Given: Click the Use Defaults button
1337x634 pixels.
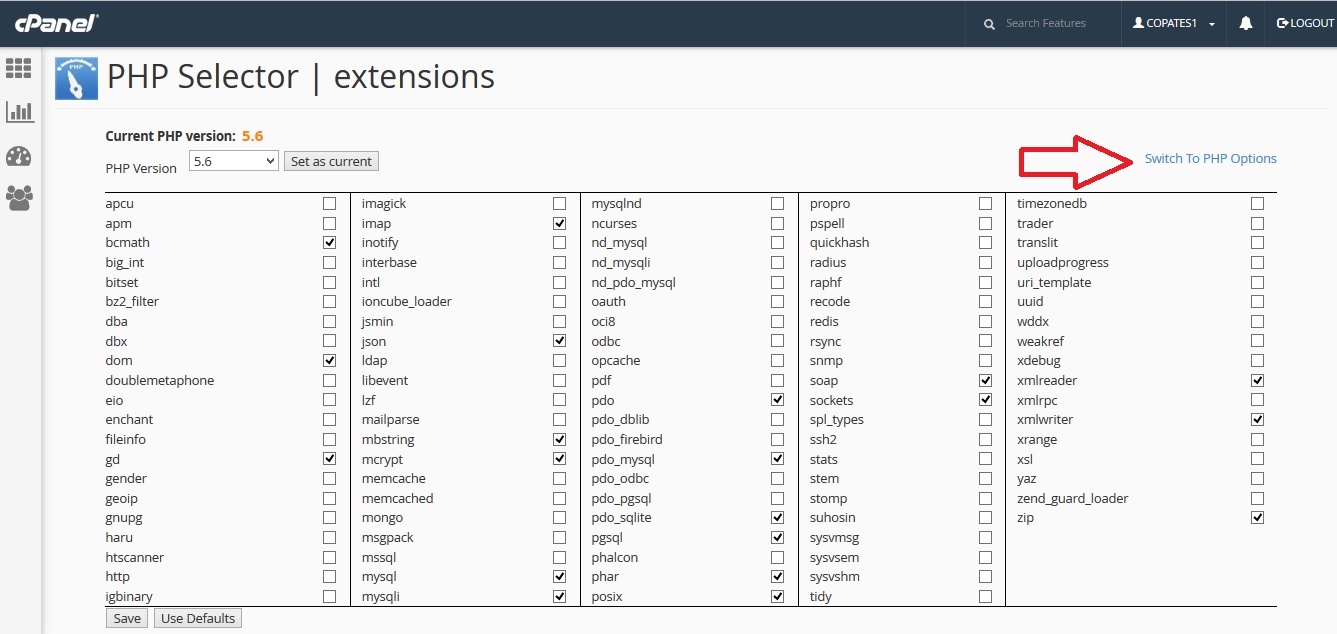Looking at the screenshot, I should (x=198, y=618).
